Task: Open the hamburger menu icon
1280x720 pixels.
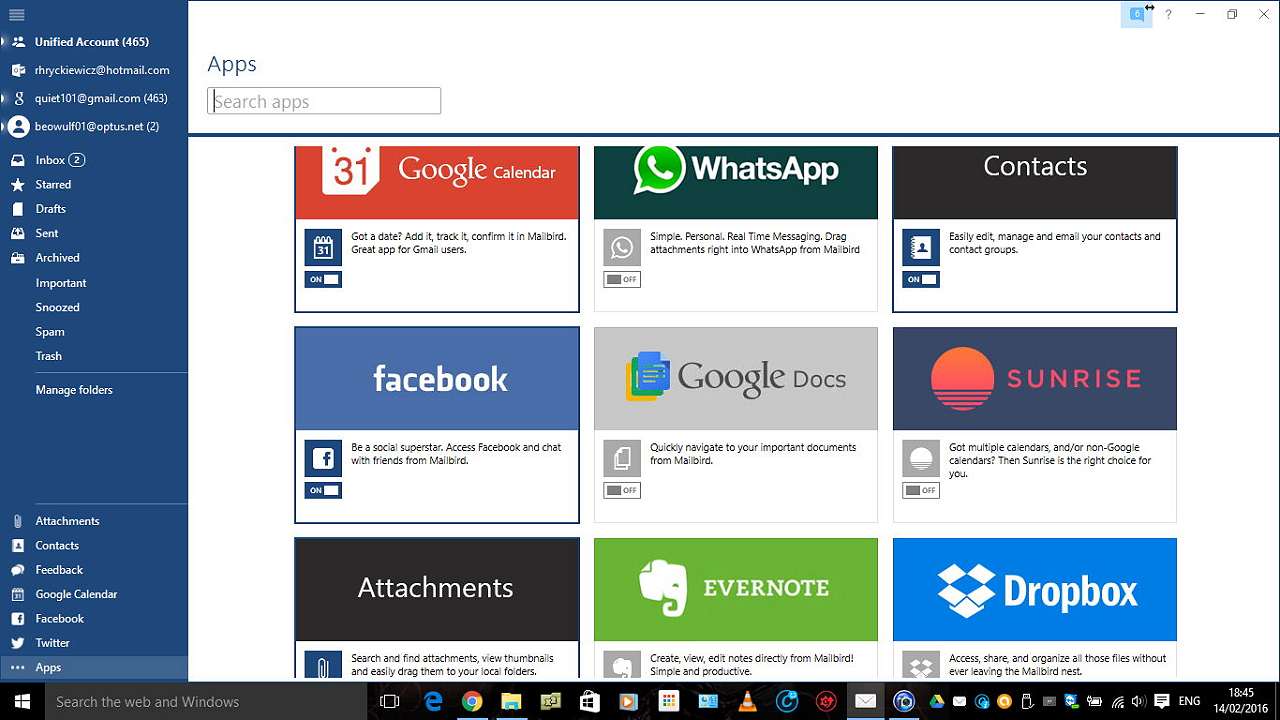Action: click(17, 15)
